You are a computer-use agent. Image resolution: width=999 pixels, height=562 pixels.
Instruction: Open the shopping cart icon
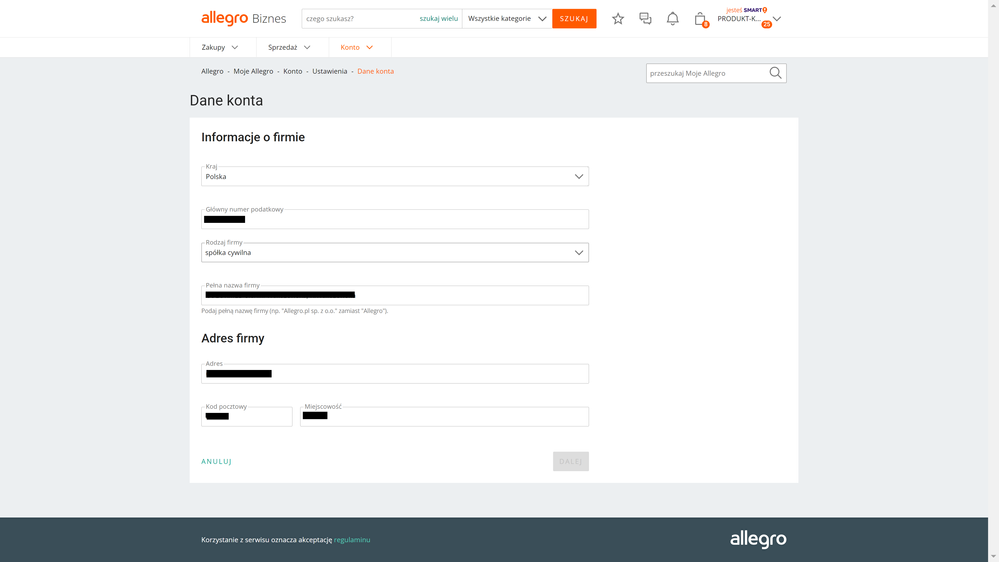700,19
